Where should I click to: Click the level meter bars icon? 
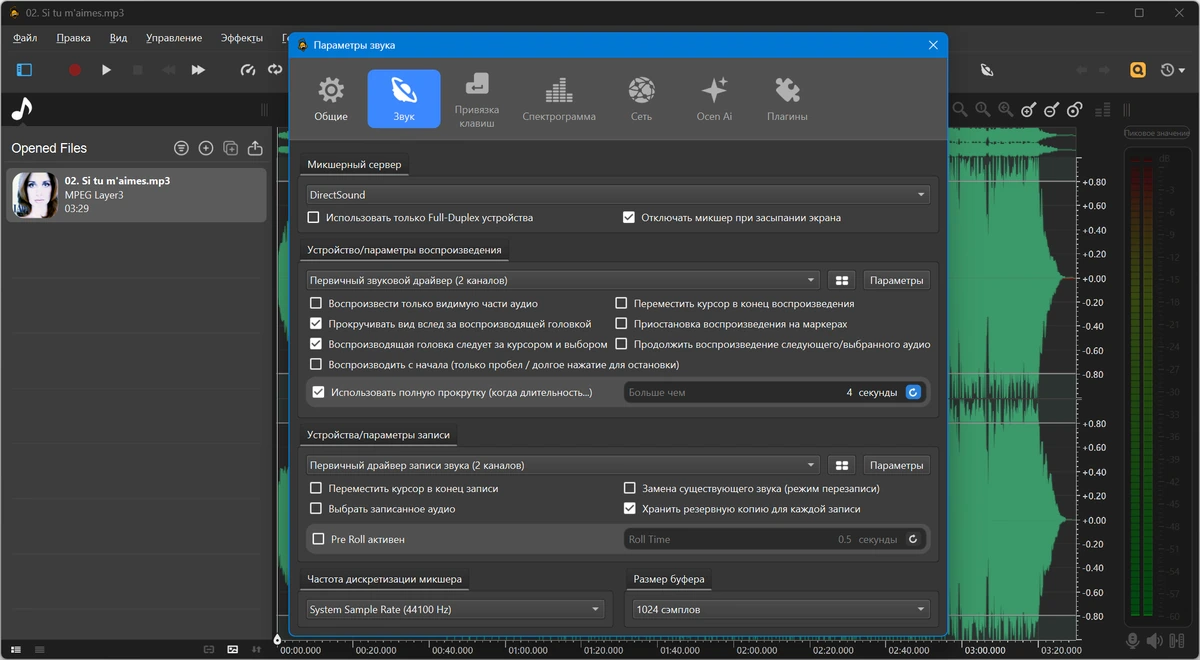coord(1103,110)
